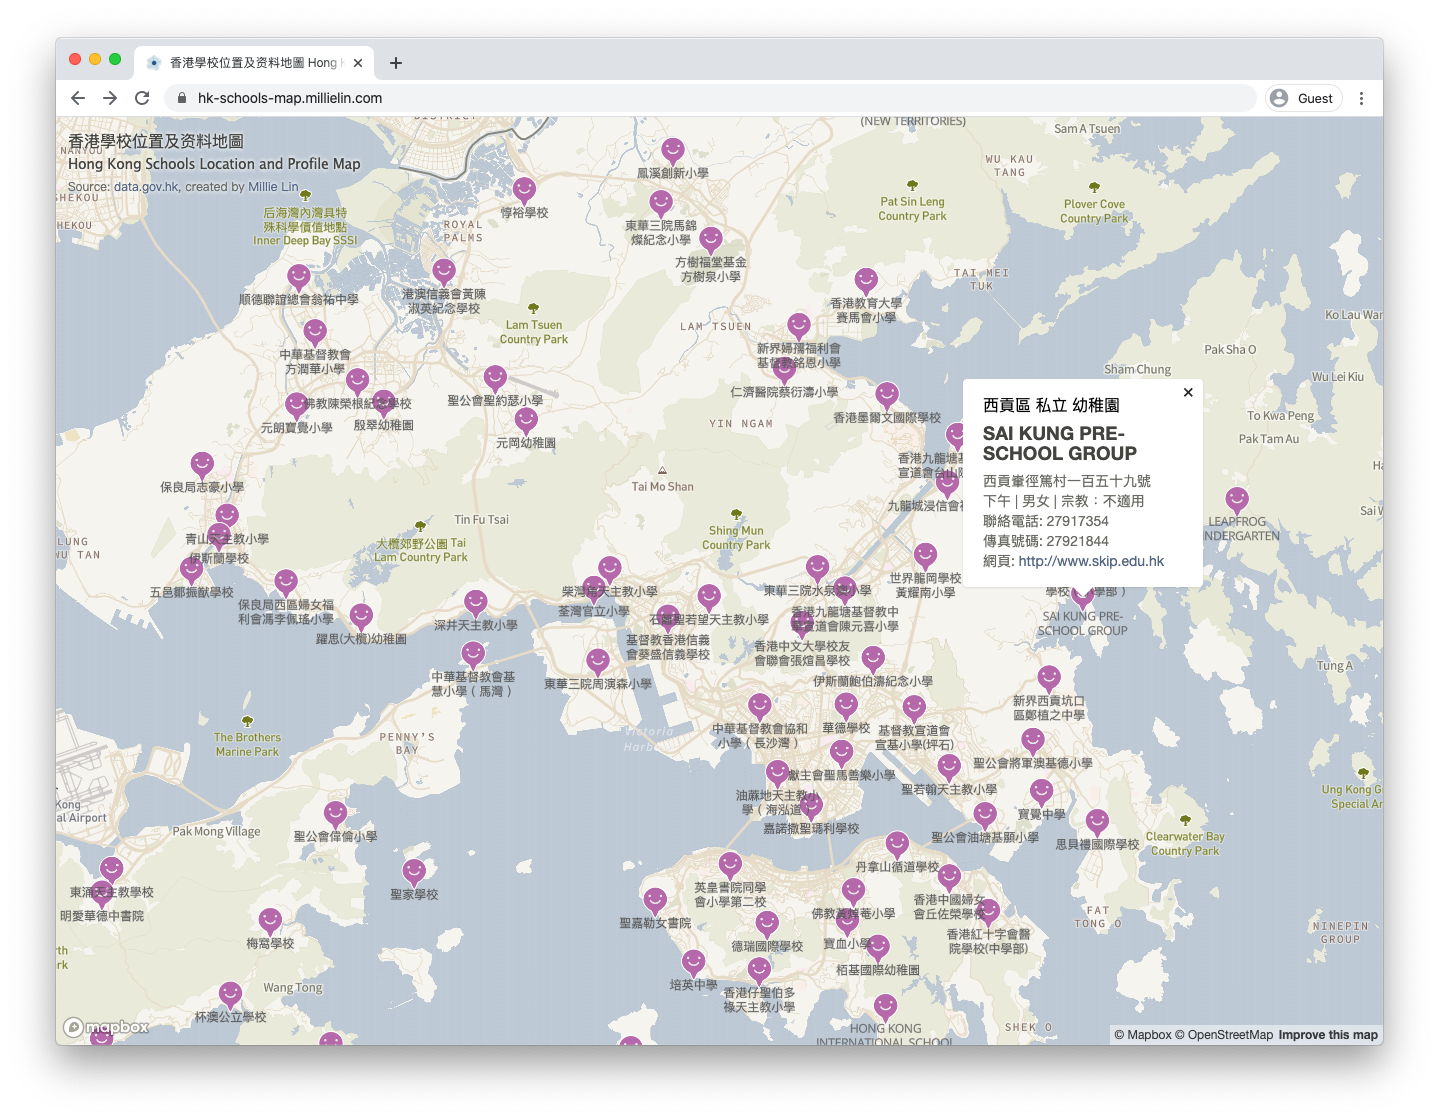The image size is (1439, 1119).
Task: Select the 香港教育大學賽馬會小學 pin
Action: click(x=866, y=281)
